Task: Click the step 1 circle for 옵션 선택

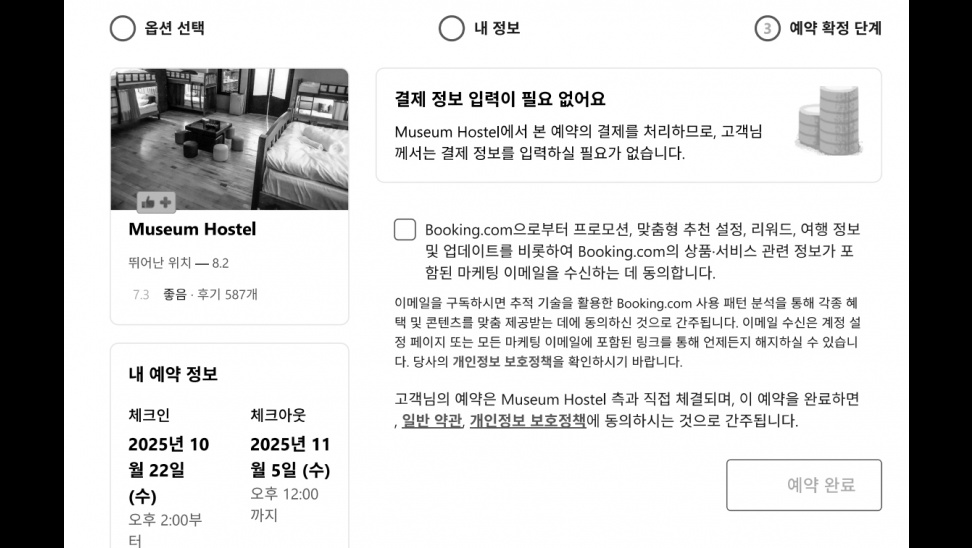Action: click(123, 29)
